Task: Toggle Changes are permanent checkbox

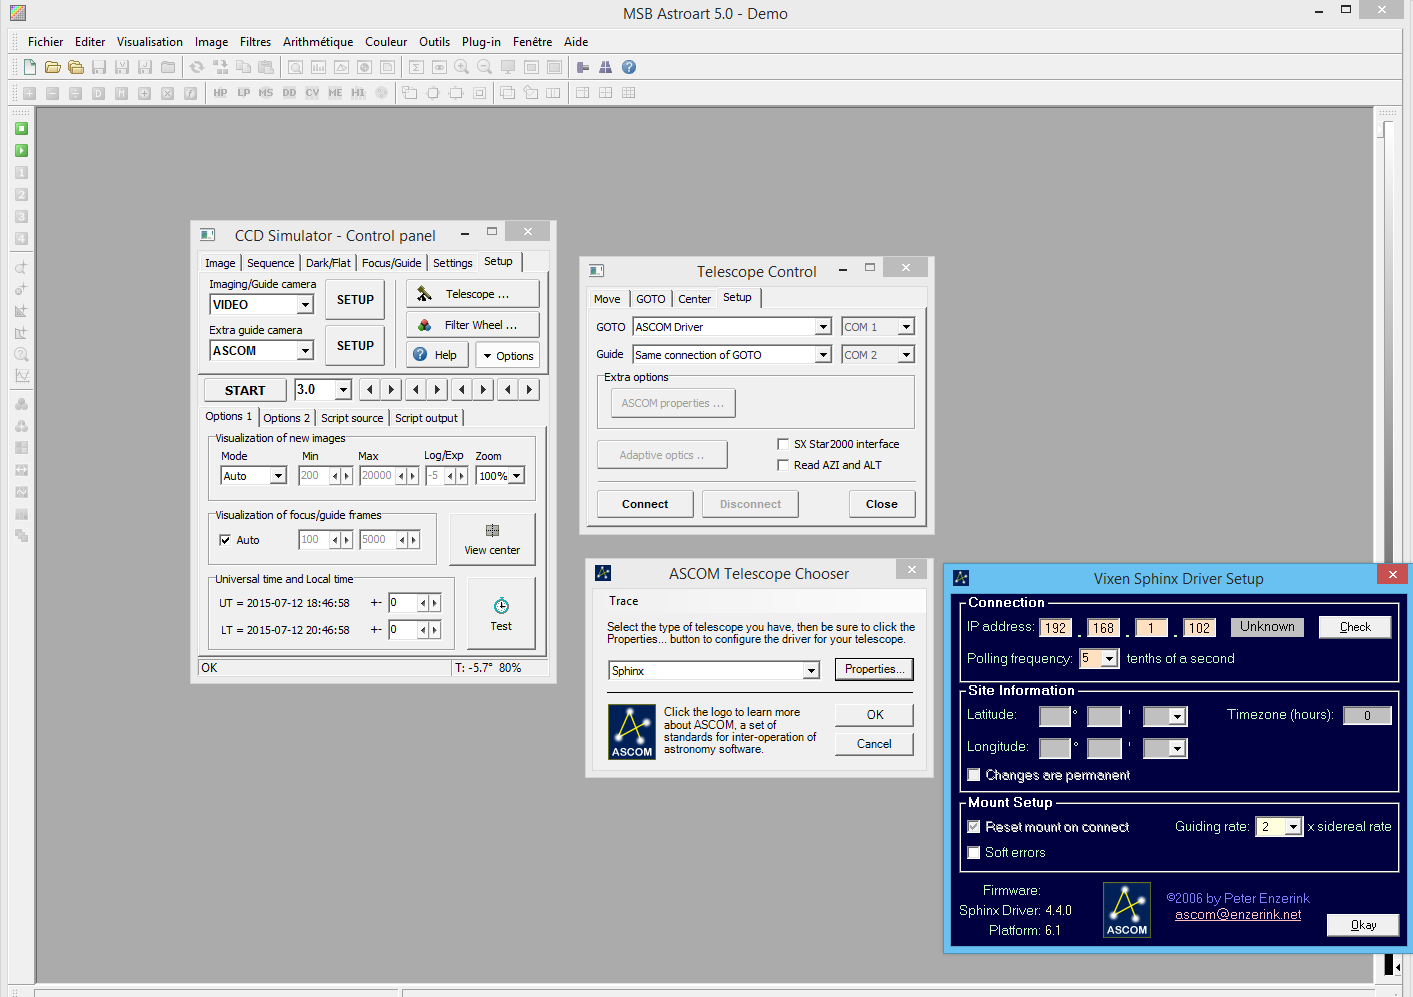Action: [974, 775]
